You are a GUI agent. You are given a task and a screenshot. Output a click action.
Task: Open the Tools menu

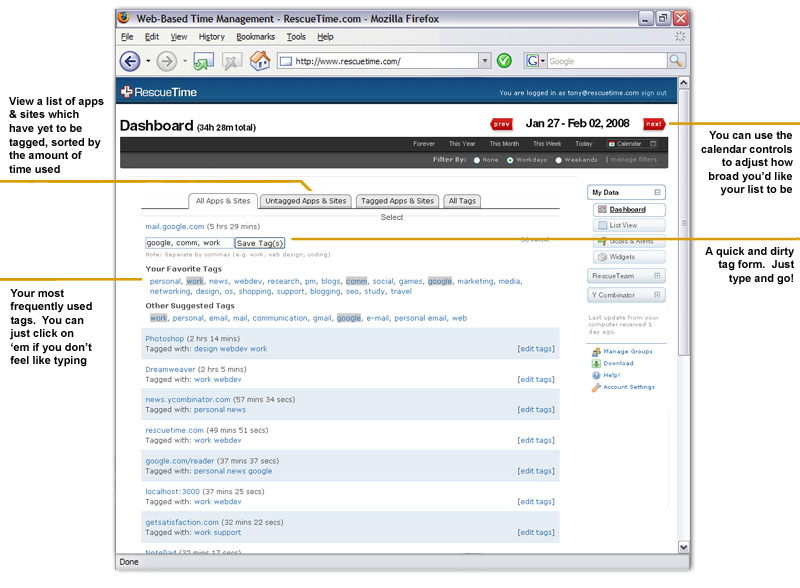coord(296,37)
